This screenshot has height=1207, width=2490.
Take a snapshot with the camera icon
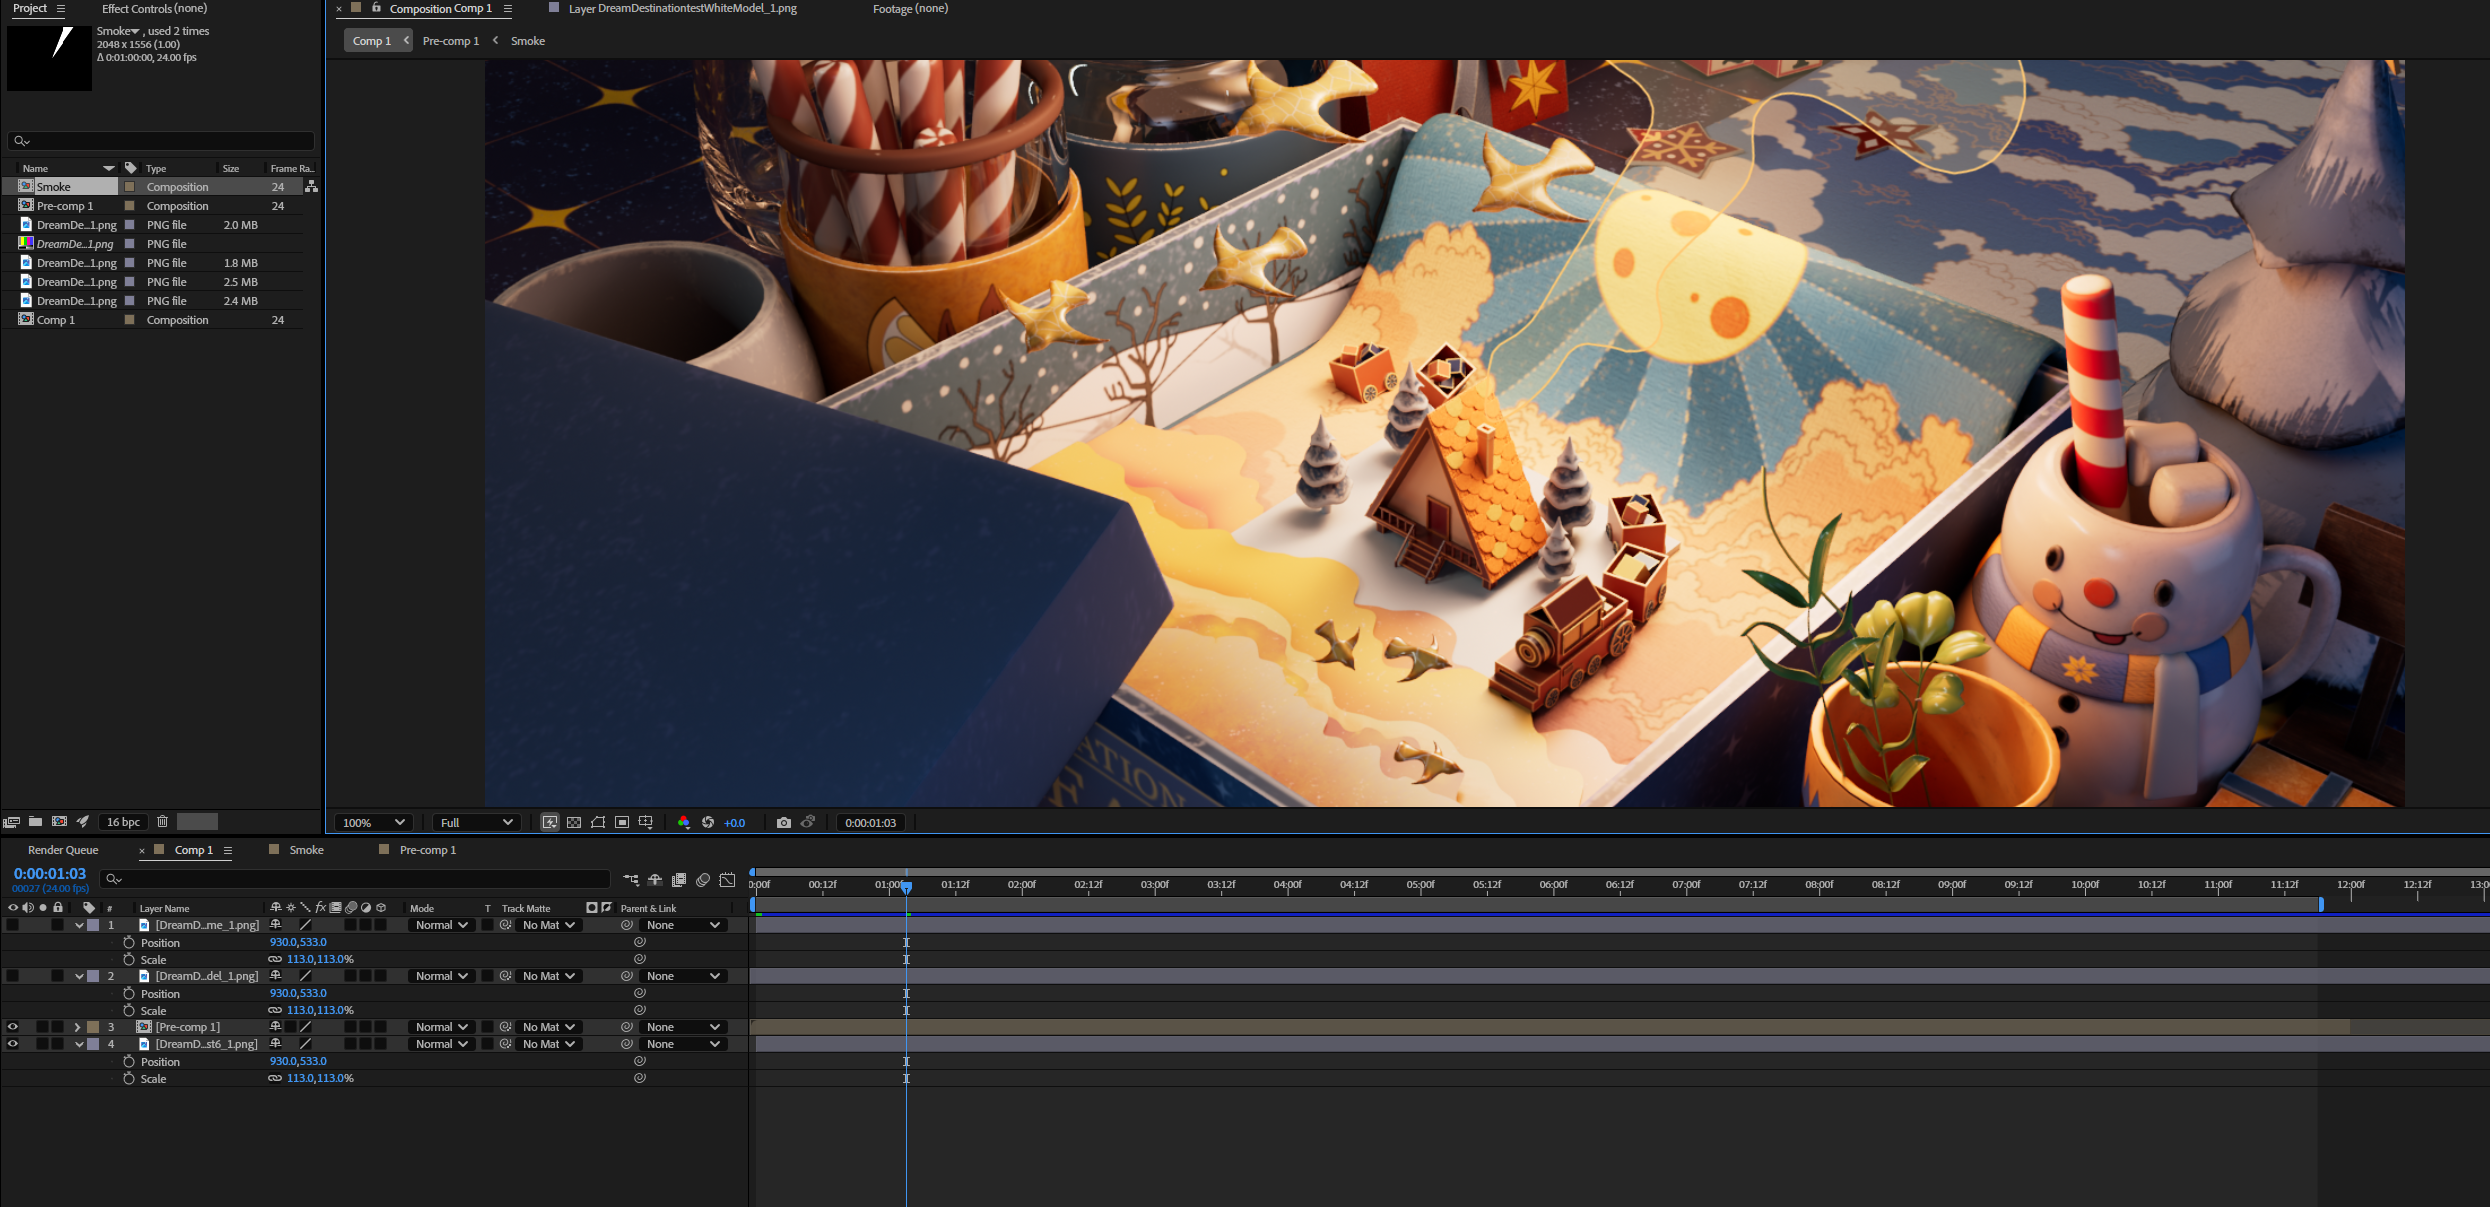tap(784, 823)
